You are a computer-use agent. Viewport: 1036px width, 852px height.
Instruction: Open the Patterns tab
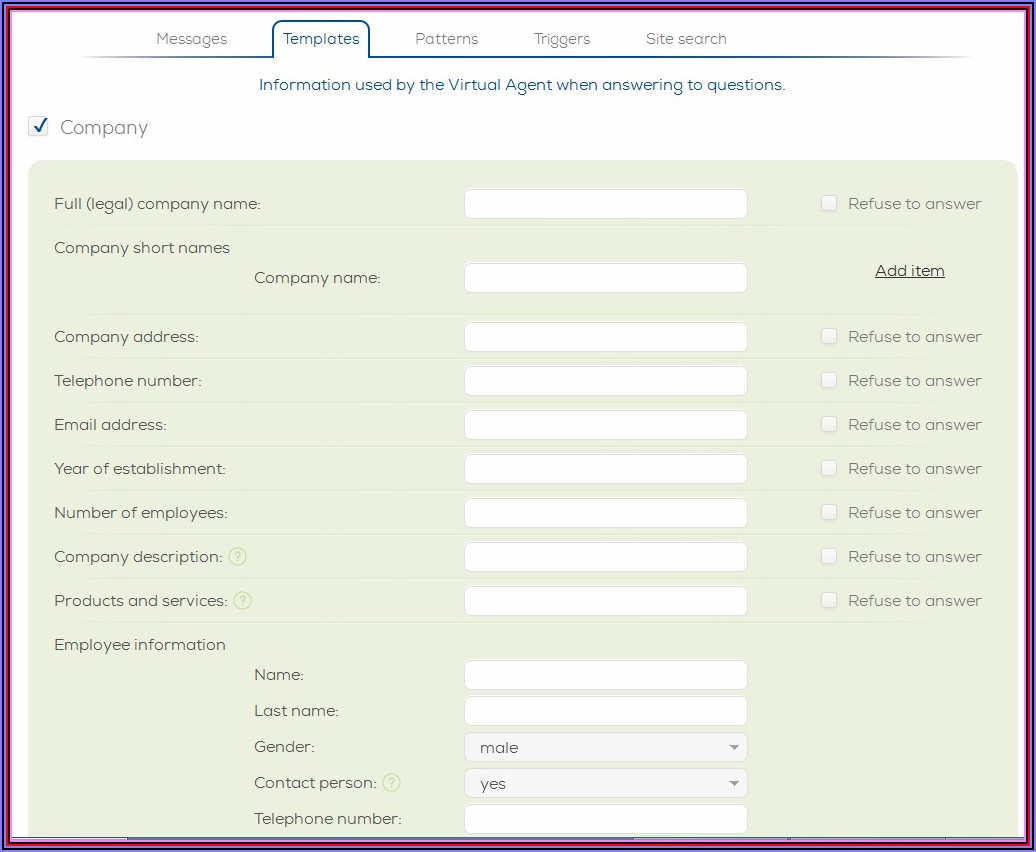click(446, 39)
